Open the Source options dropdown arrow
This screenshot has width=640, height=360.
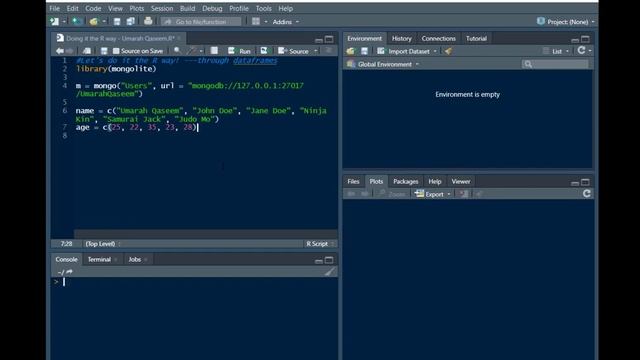tap(316, 51)
